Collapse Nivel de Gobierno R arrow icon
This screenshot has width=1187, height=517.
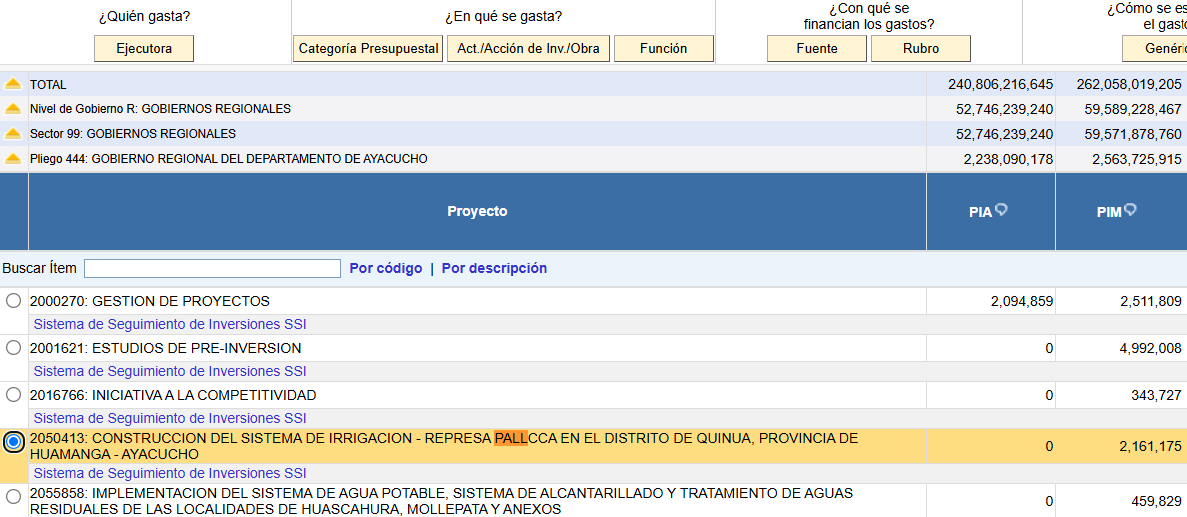pyautogui.click(x=13, y=109)
